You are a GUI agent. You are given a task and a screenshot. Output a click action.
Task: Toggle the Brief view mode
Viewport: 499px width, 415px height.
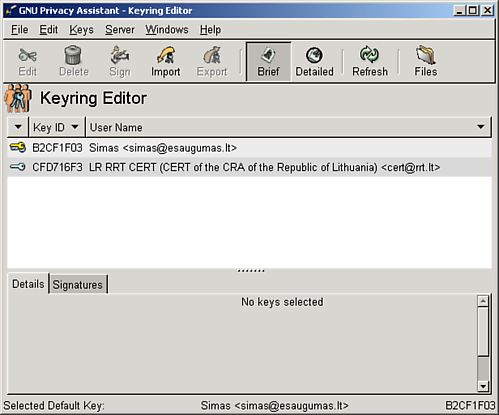click(268, 61)
